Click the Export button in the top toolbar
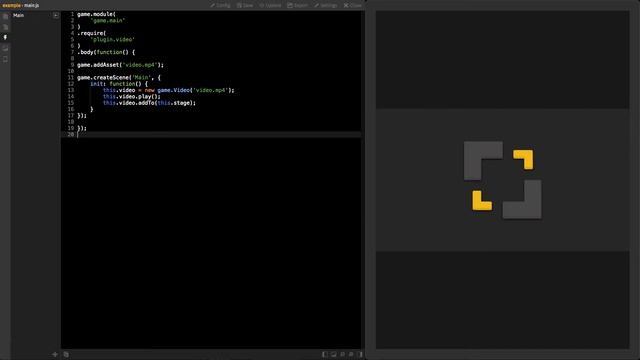Viewport: 640px width, 360px height. tap(298, 5)
